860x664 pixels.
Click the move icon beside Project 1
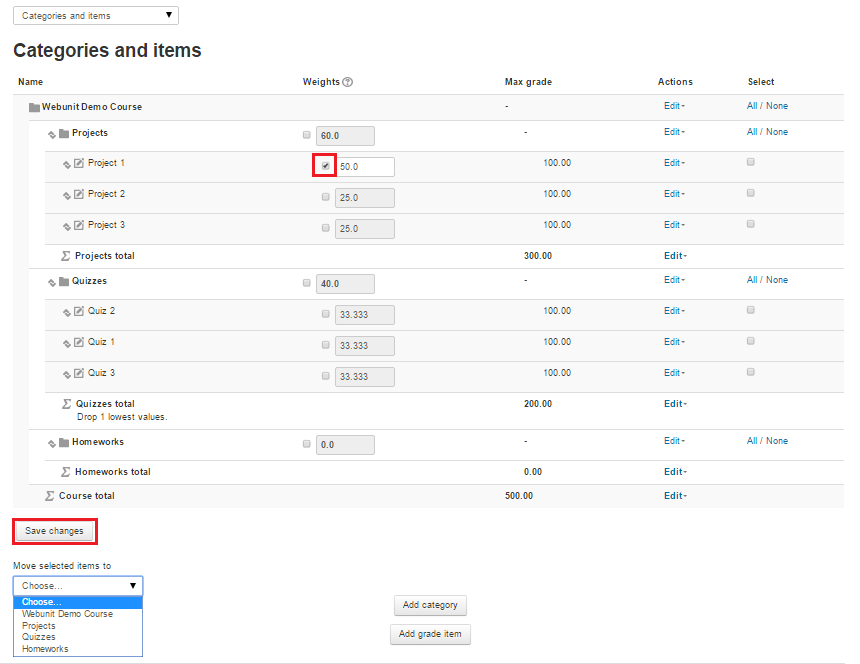click(67, 164)
